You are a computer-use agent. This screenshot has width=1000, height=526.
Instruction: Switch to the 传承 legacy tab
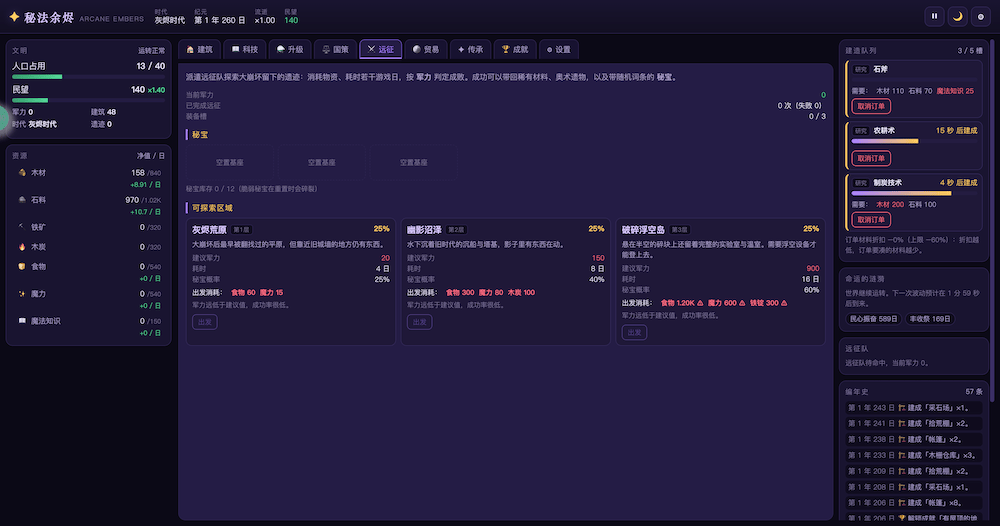pos(471,49)
